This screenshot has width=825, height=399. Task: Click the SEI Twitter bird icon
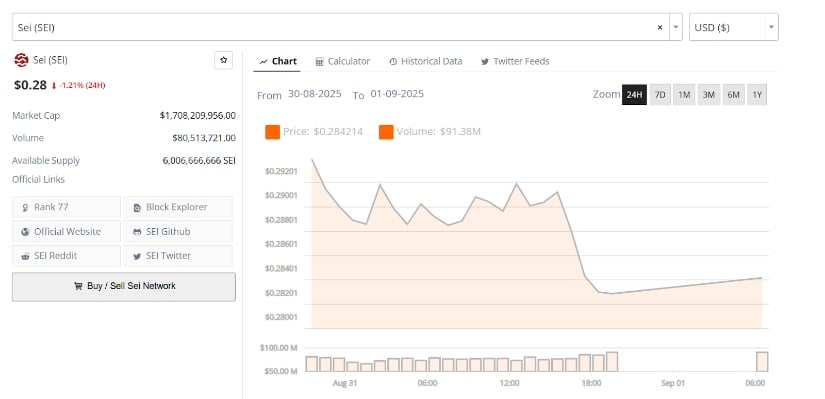pyautogui.click(x=137, y=256)
